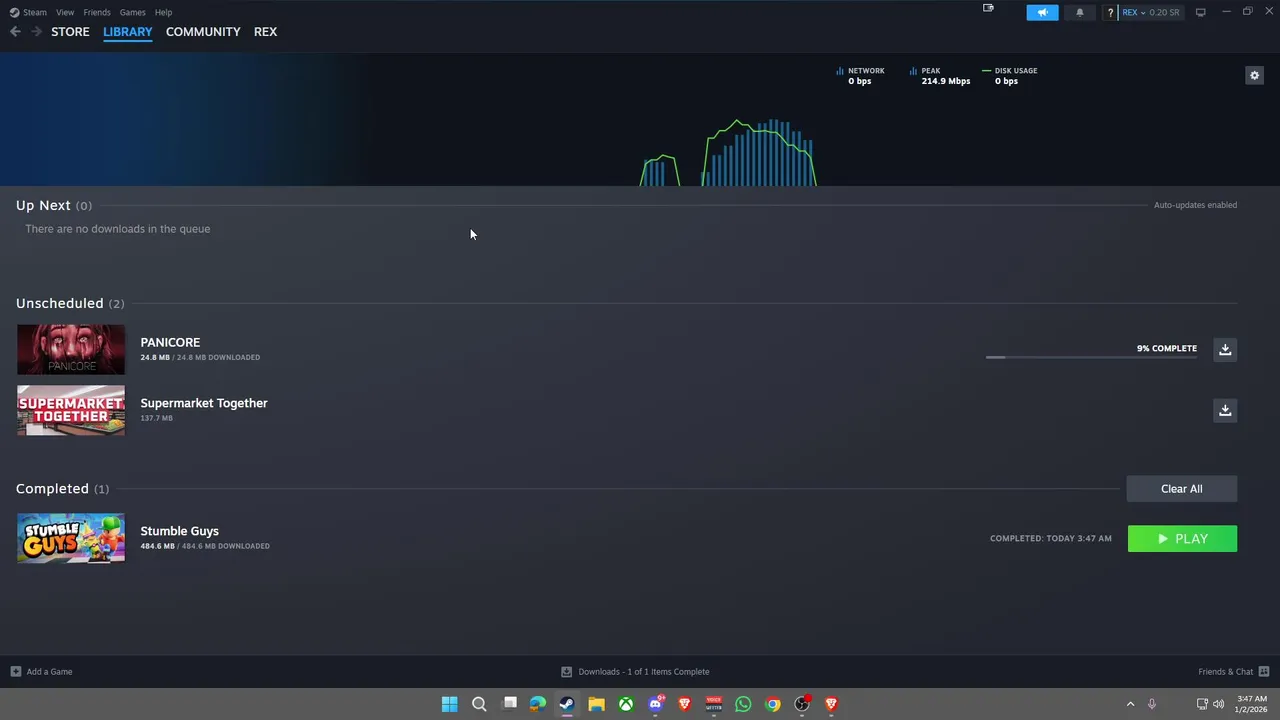
Task: Click the Supermarket Together thumbnail
Action: coord(71,411)
